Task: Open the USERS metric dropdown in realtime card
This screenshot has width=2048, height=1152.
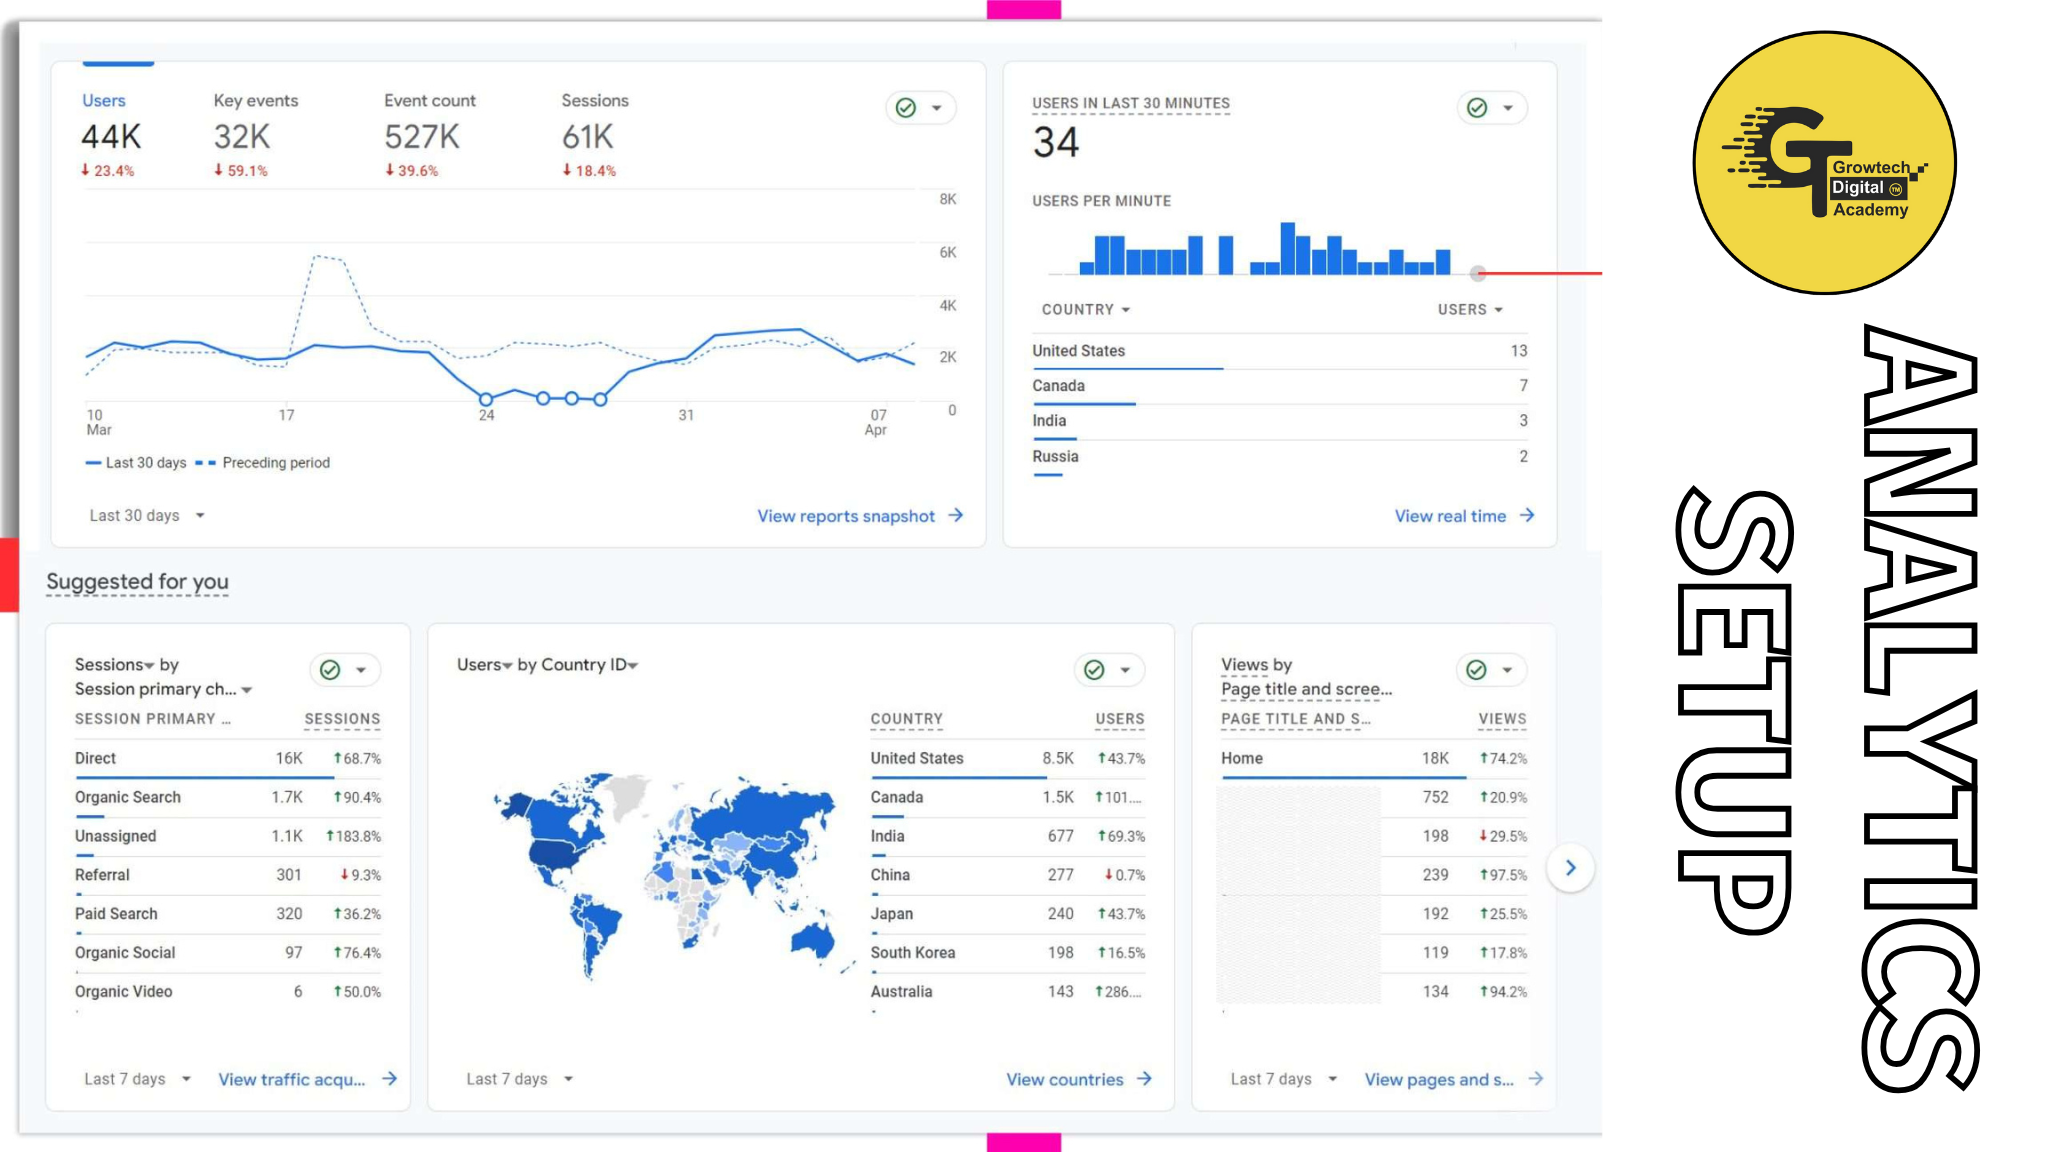Action: 1470,310
